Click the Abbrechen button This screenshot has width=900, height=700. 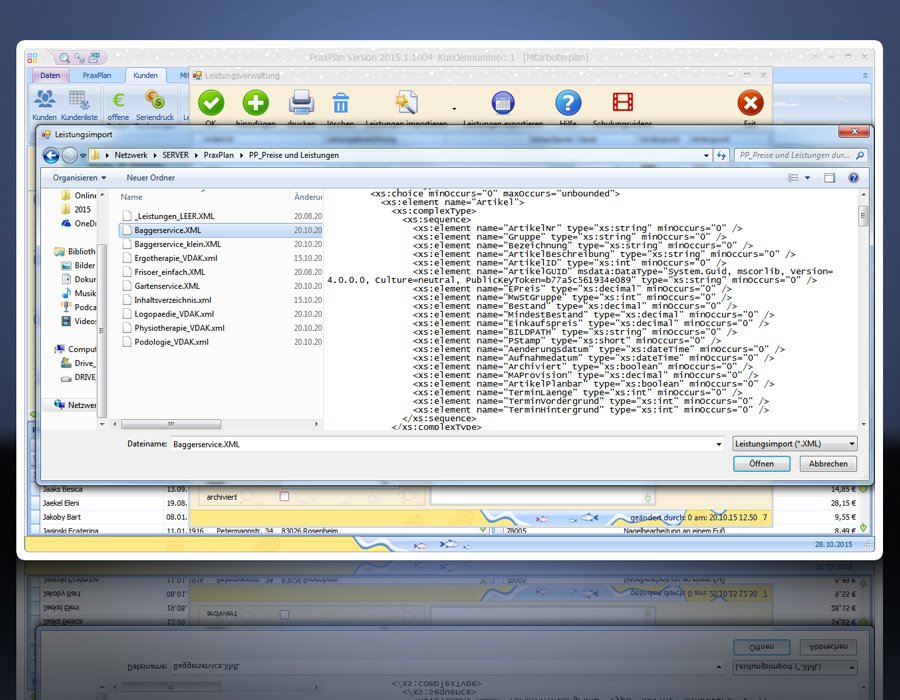(828, 464)
